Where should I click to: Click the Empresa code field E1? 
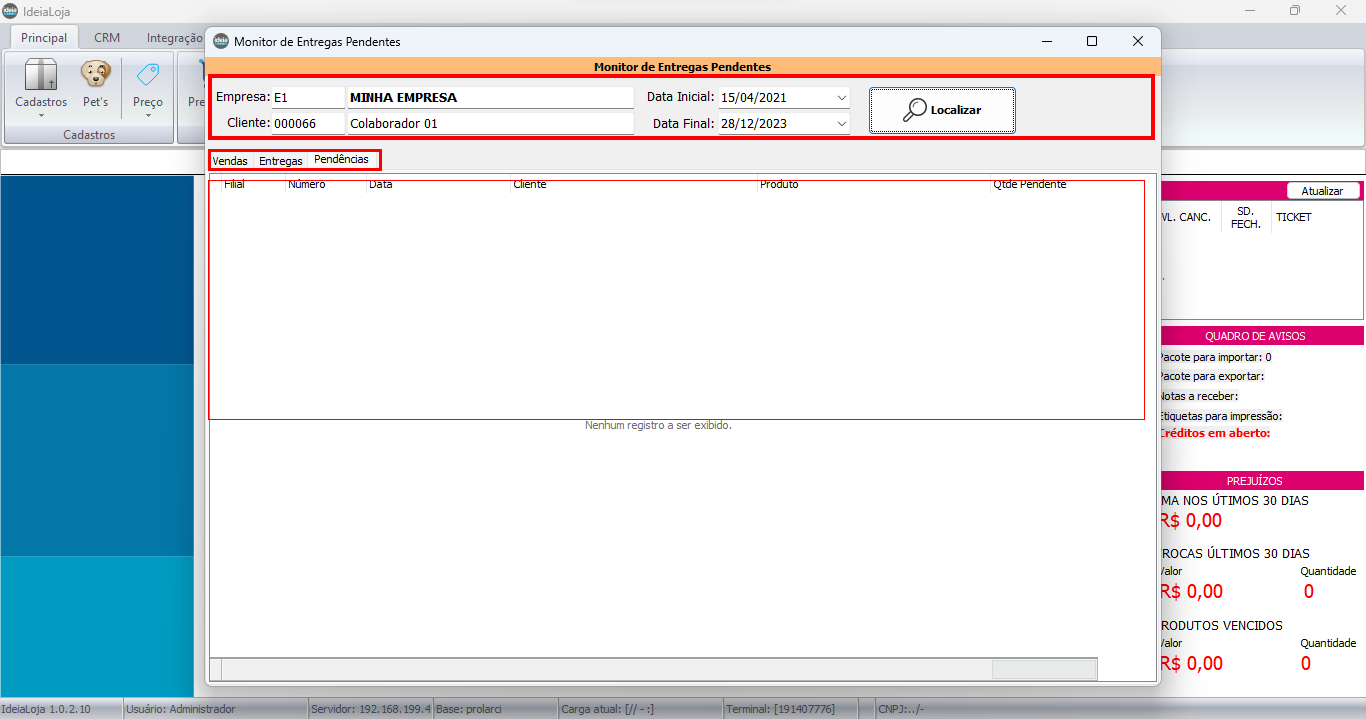(307, 98)
